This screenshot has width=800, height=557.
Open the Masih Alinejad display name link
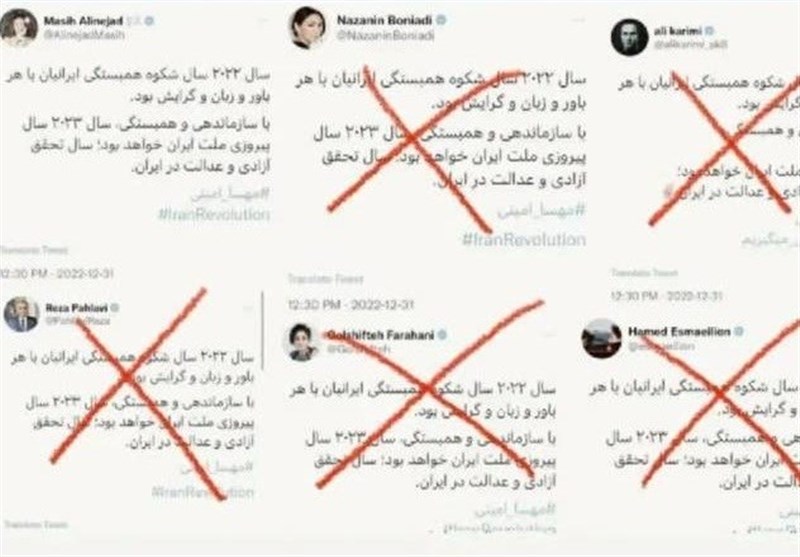coord(83,21)
